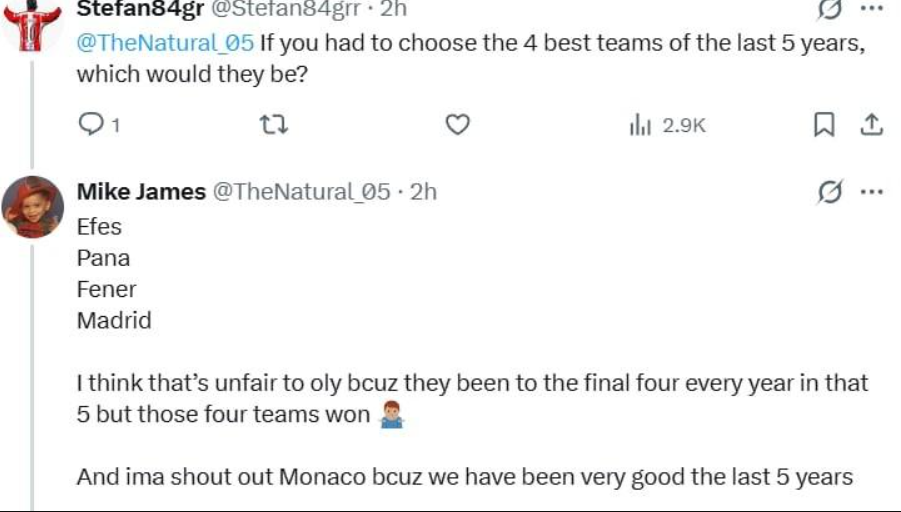Click Grok icon on Mike James's reply

click(x=829, y=192)
